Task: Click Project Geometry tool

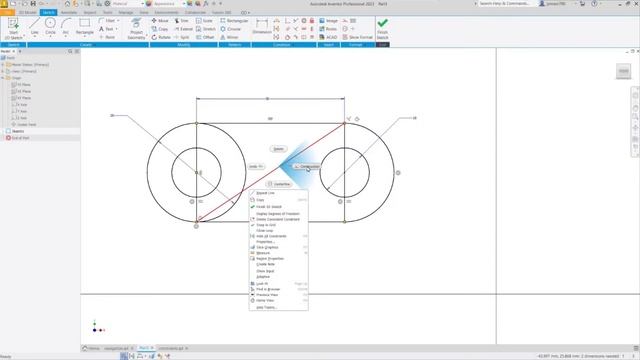Action: click(x=136, y=29)
